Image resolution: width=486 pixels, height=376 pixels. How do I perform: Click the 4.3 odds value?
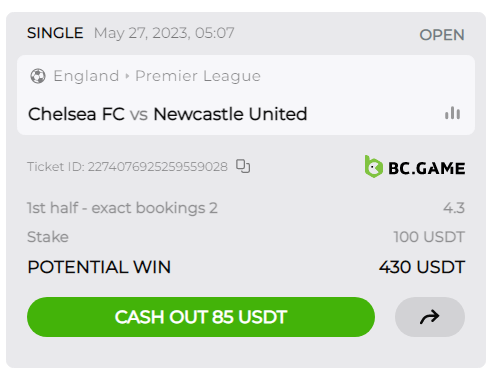(454, 208)
